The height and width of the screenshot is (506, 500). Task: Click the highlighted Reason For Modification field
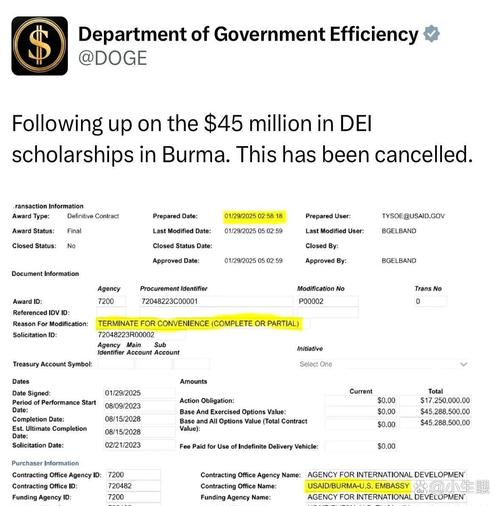coord(199,323)
